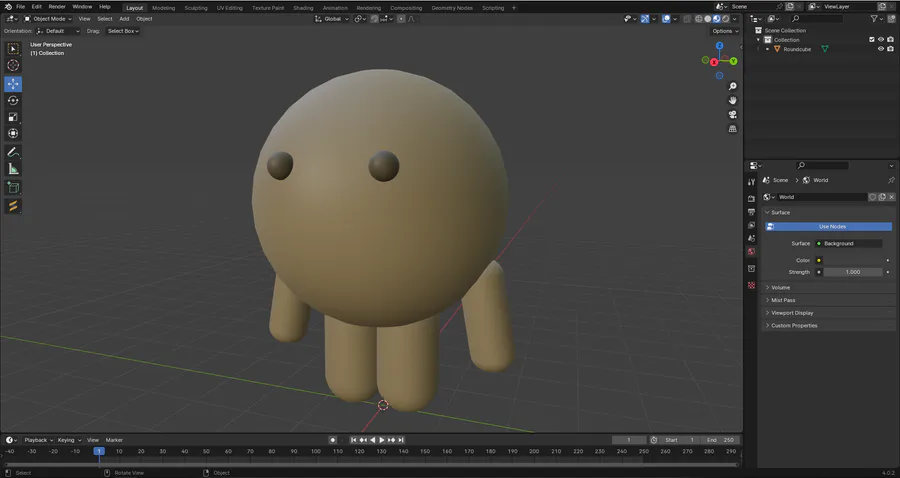Open the Tool properties tab
Image resolution: width=900 pixels, height=478 pixels.
tap(751, 182)
